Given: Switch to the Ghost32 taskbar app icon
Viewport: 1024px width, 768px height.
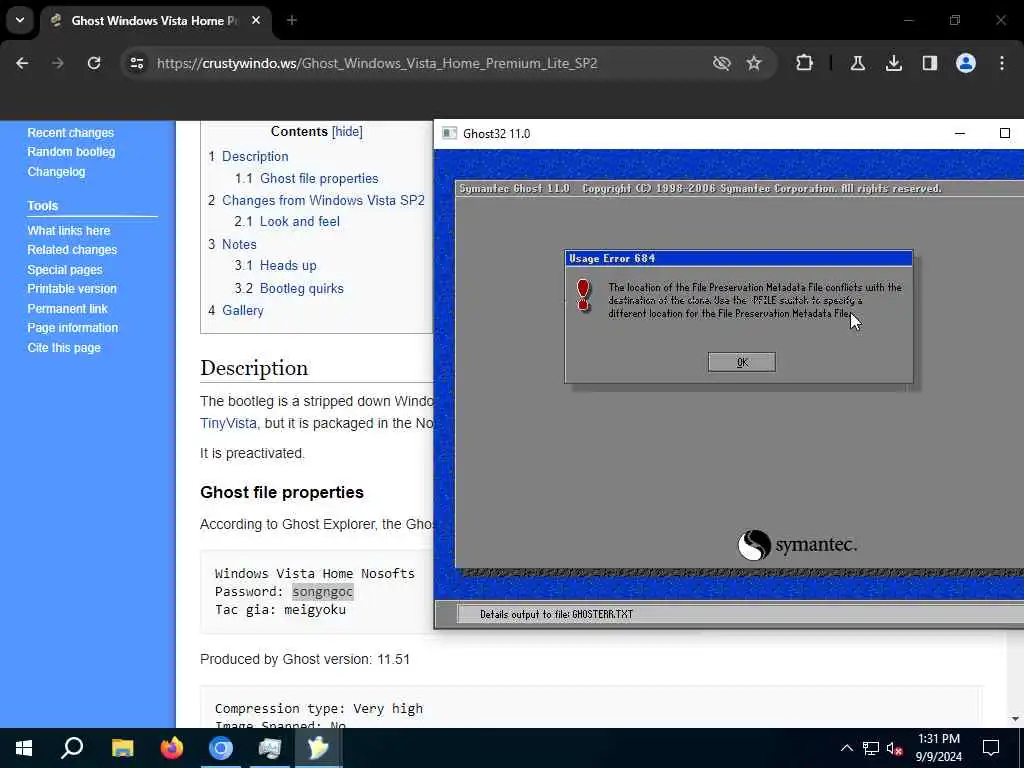Looking at the screenshot, I should tap(318, 748).
